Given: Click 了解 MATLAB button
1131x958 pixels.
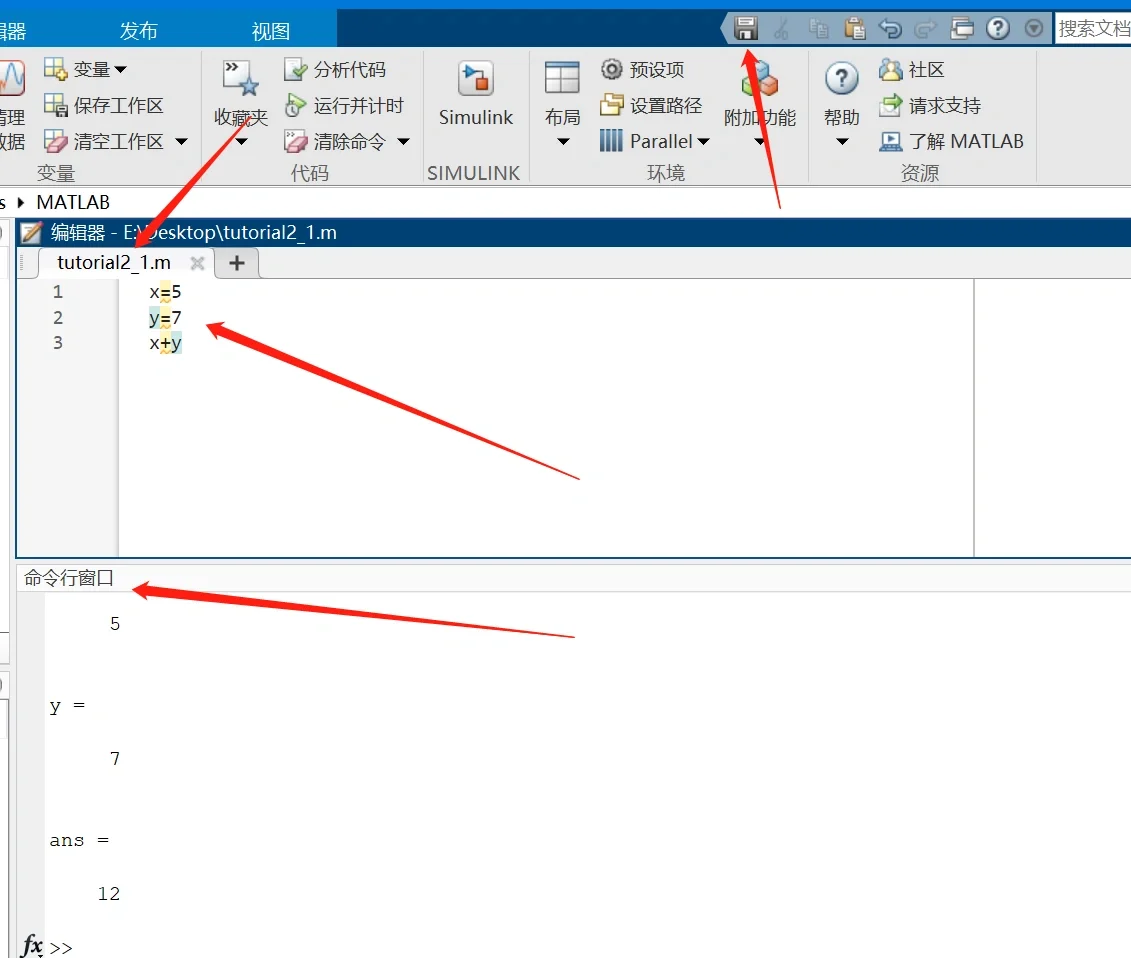Looking at the screenshot, I should coord(951,141).
